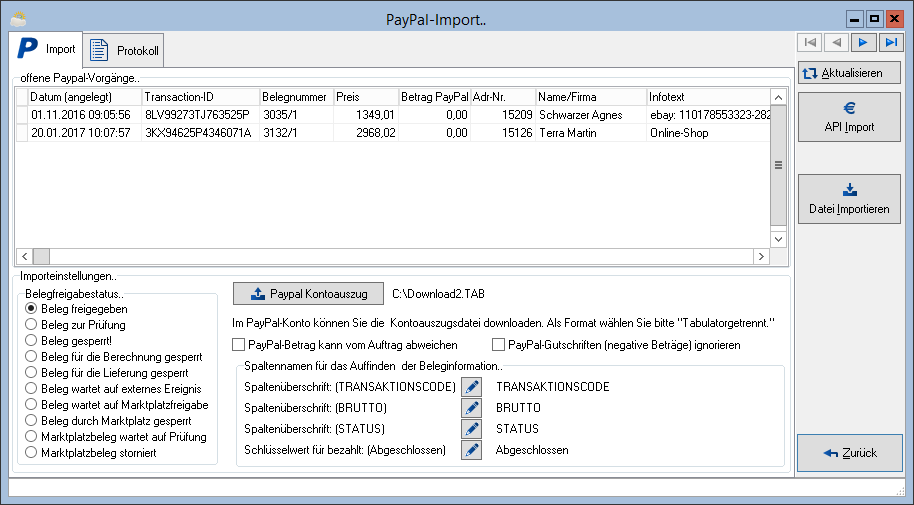
Task: Select Beleg zur Prüfung option
Action: [75, 325]
